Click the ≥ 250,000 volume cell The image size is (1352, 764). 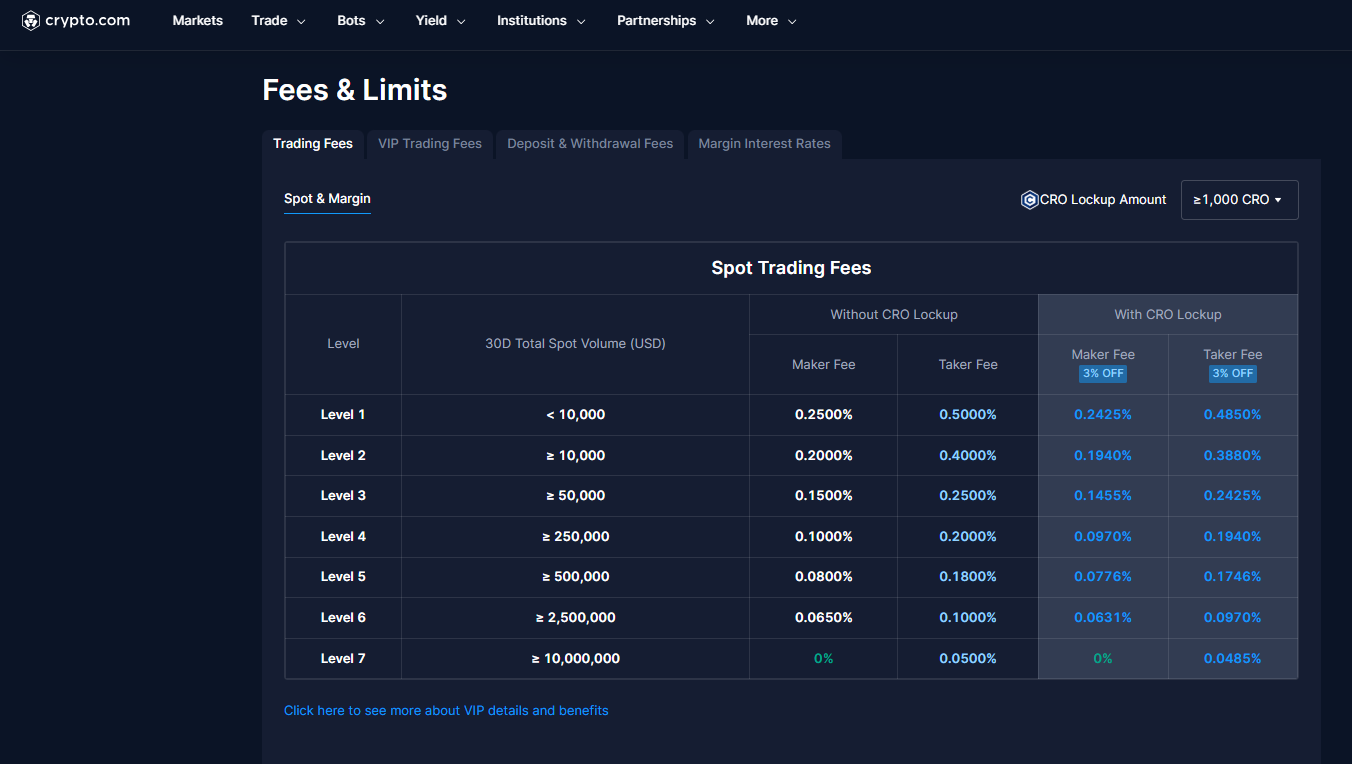575,536
